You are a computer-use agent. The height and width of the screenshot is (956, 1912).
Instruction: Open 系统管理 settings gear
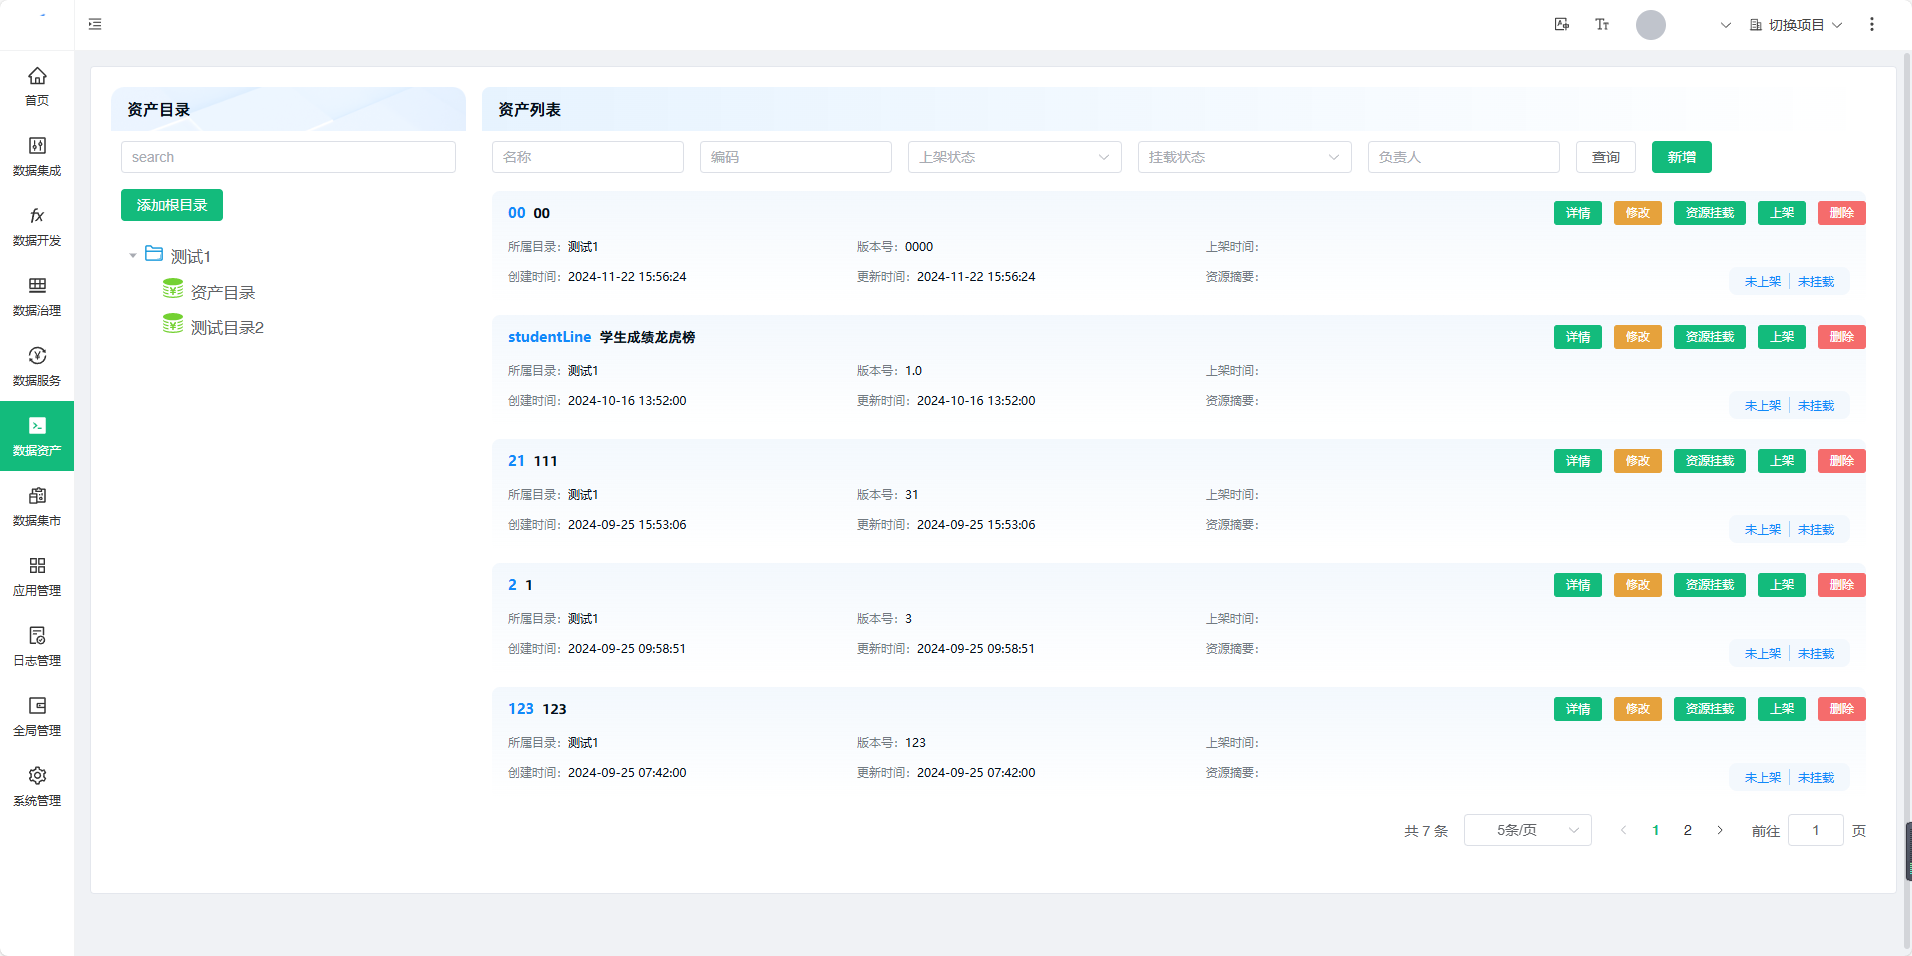tap(37, 777)
